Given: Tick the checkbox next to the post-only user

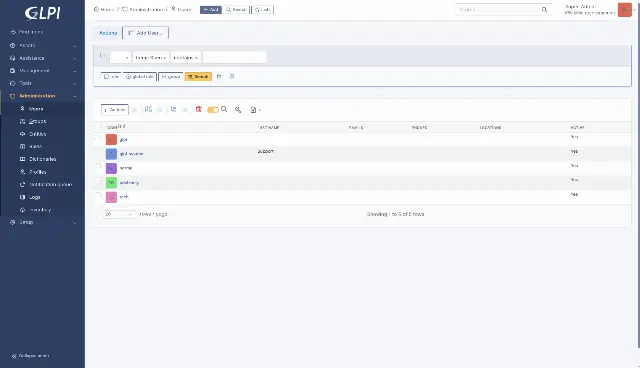Looking at the screenshot, I should click(98, 181).
